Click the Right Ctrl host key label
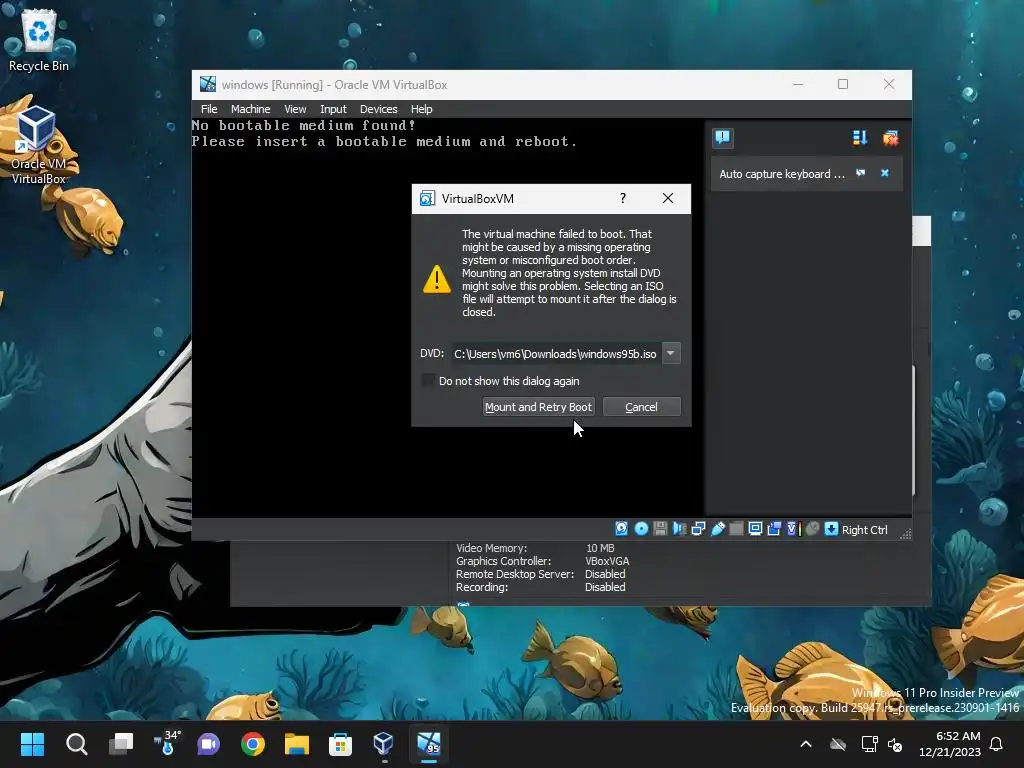1024x768 pixels. click(864, 530)
